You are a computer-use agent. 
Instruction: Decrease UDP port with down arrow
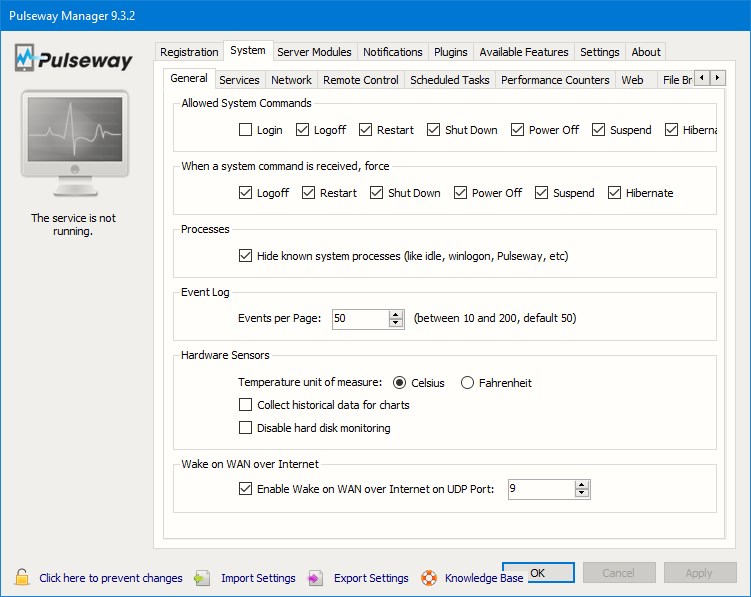pyautogui.click(x=582, y=494)
